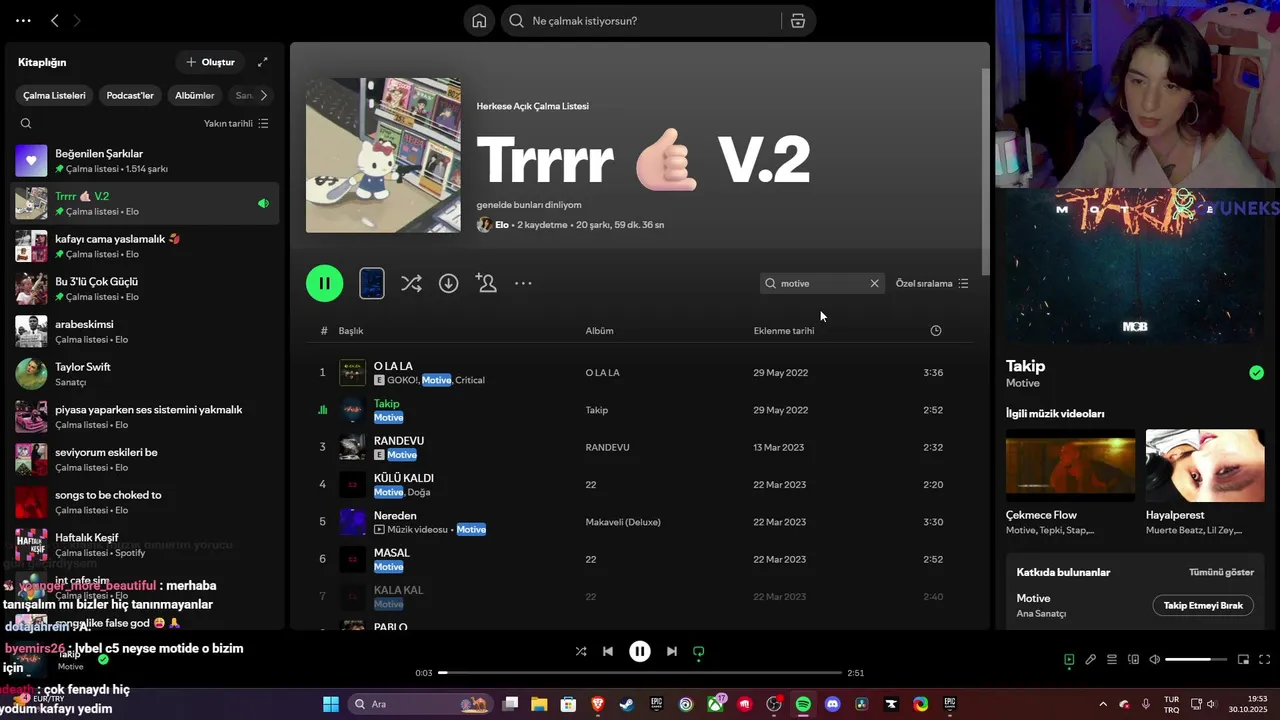Sort by the Başlık column header
Screen dimensions: 1280x720
[x=351, y=331]
